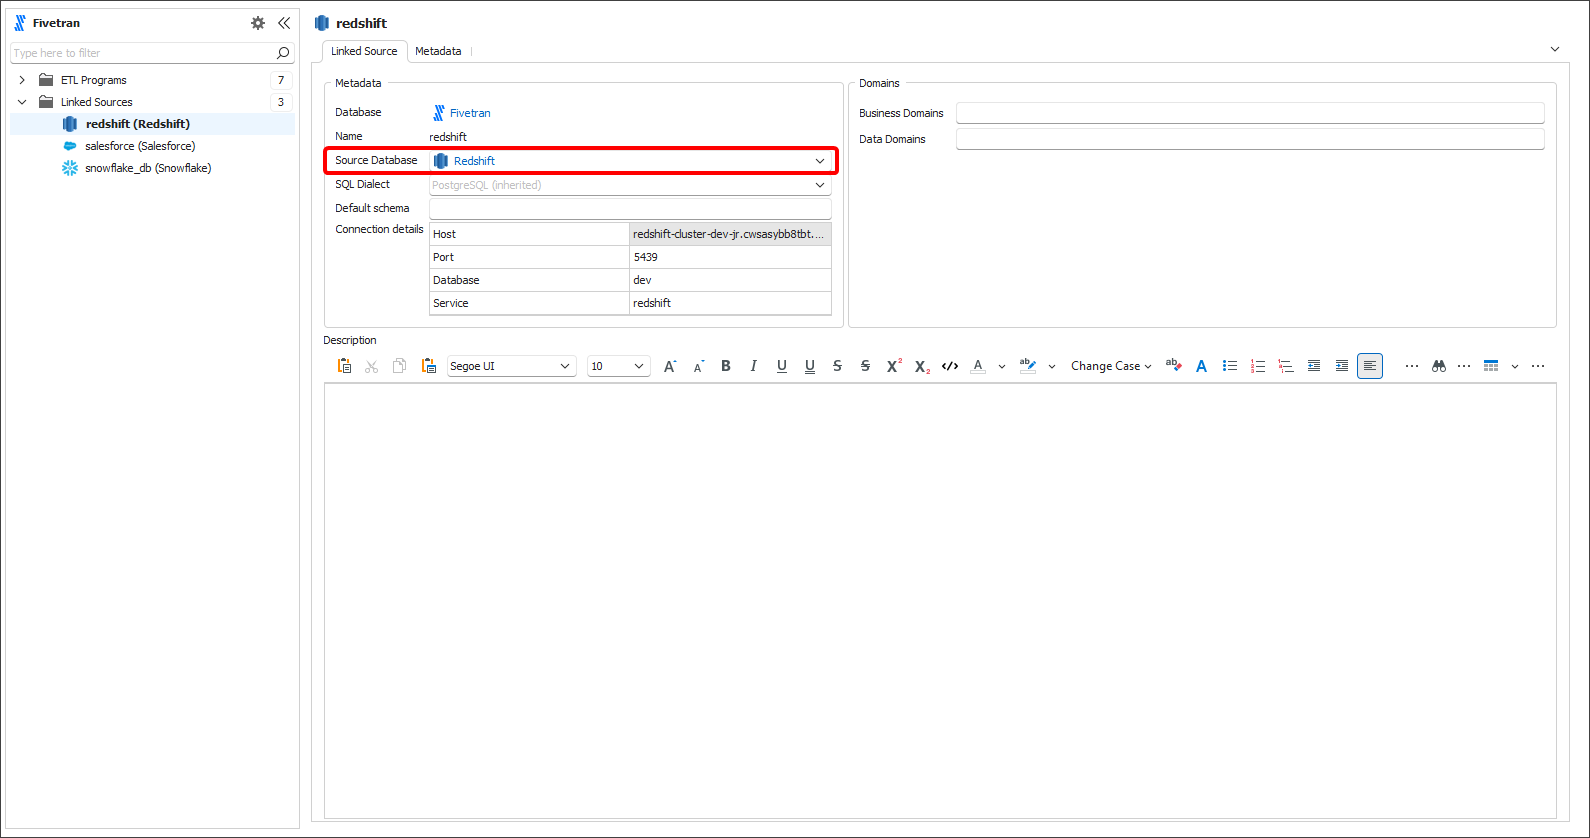1590x838 pixels.
Task: Apply the font color button
Action: [x=978, y=366]
